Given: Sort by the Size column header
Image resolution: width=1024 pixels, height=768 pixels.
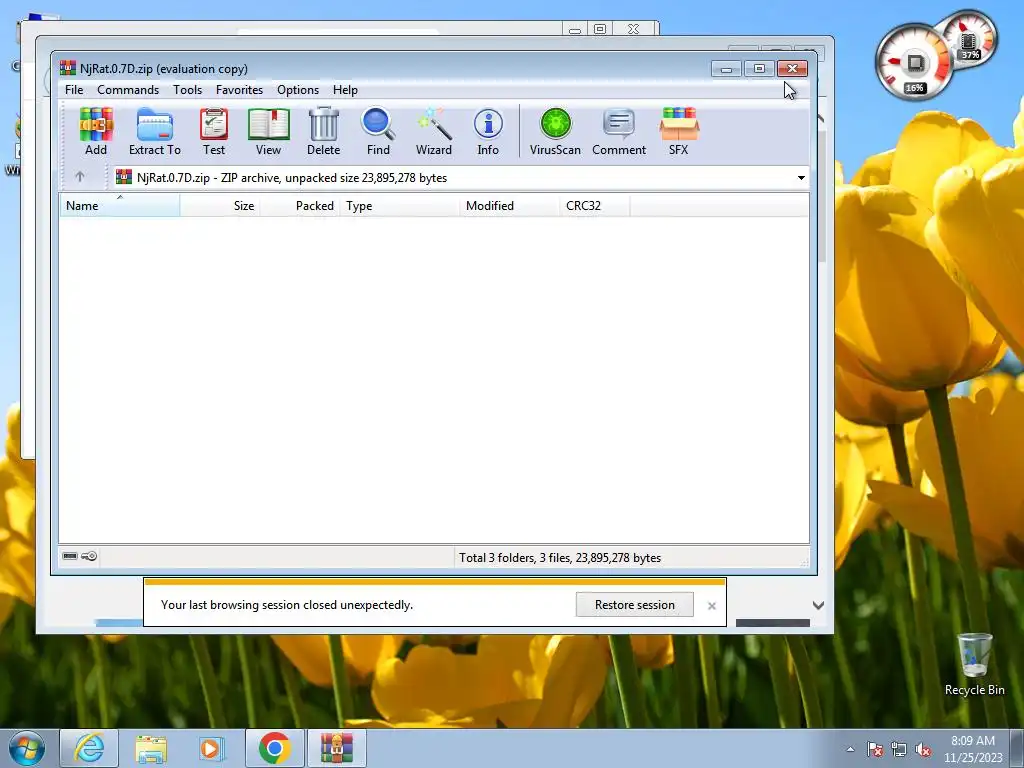Looking at the screenshot, I should click(x=220, y=206).
